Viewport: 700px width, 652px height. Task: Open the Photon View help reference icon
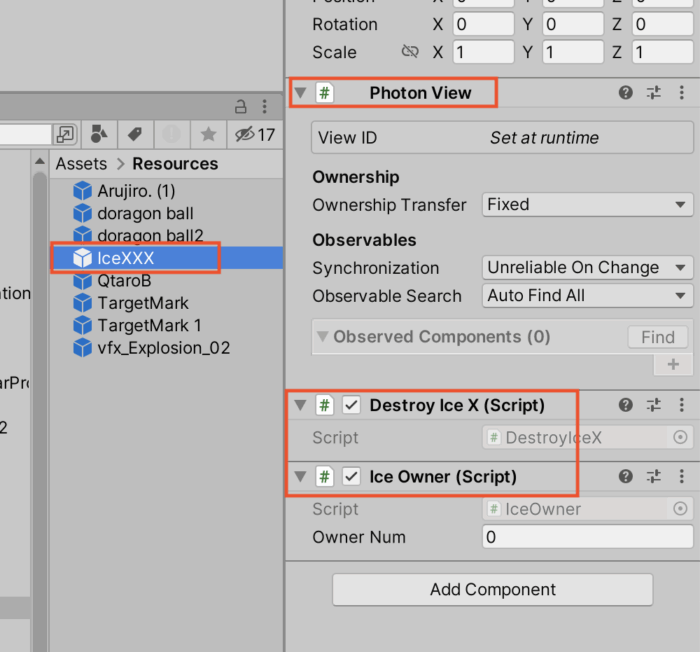tap(626, 93)
